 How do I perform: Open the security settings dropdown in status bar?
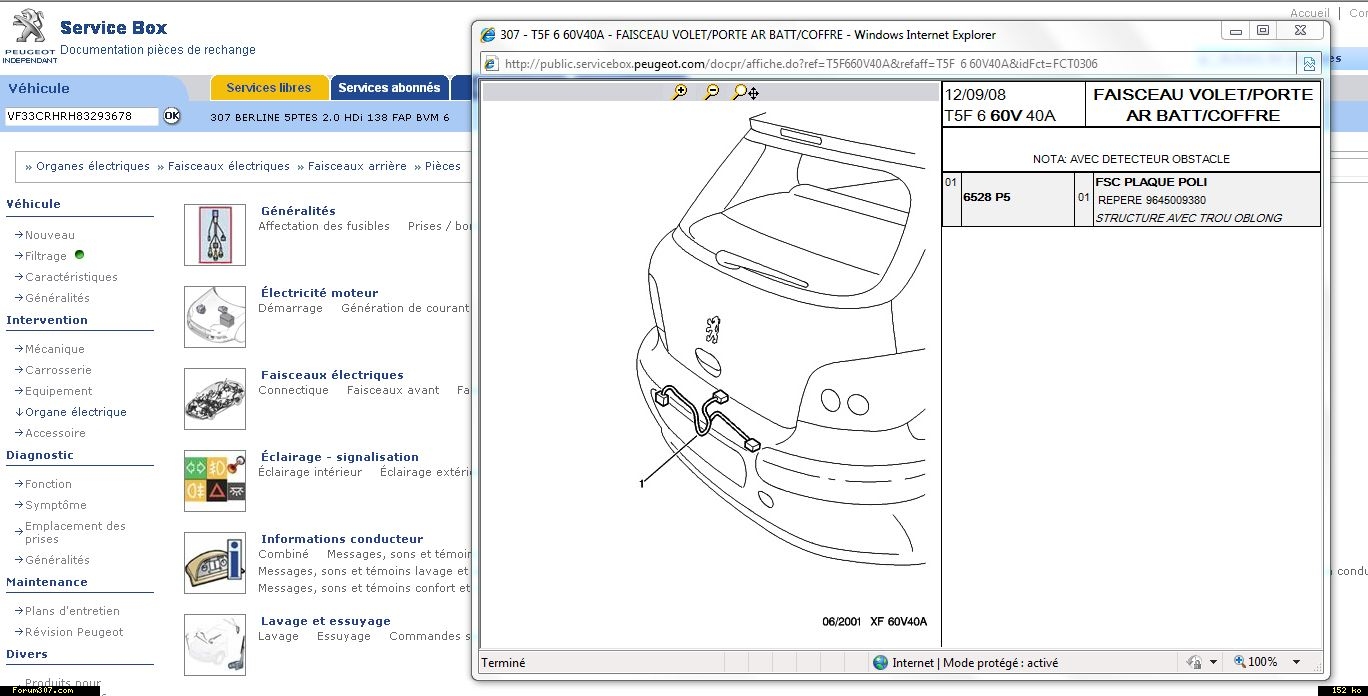pyautogui.click(x=1213, y=662)
